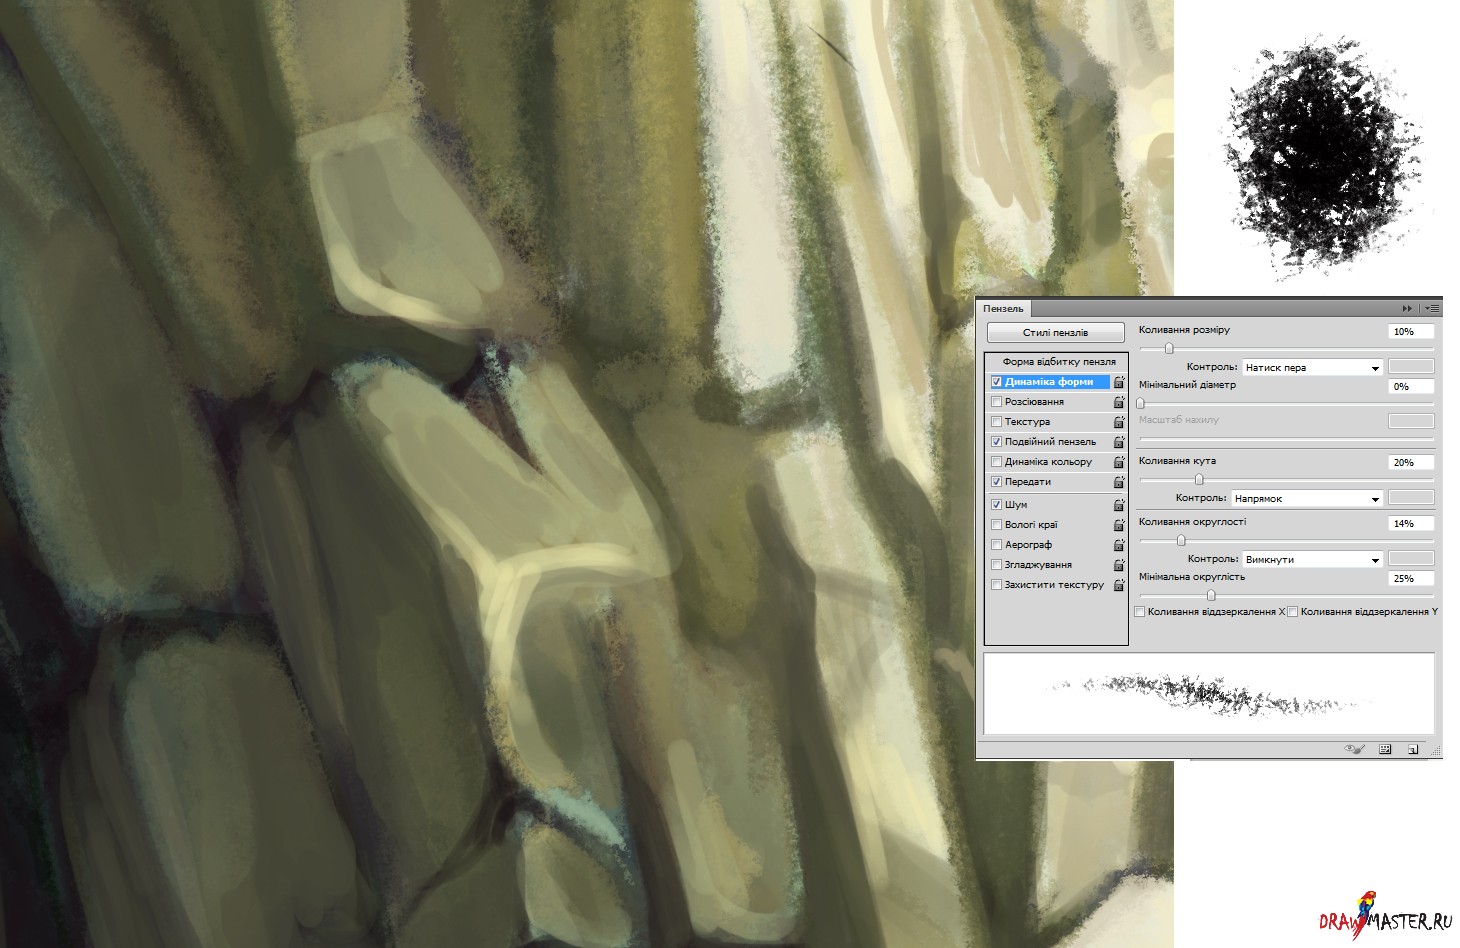The height and width of the screenshot is (948, 1460).
Task: Enable the Аерограф checkbox
Action: click(x=996, y=545)
